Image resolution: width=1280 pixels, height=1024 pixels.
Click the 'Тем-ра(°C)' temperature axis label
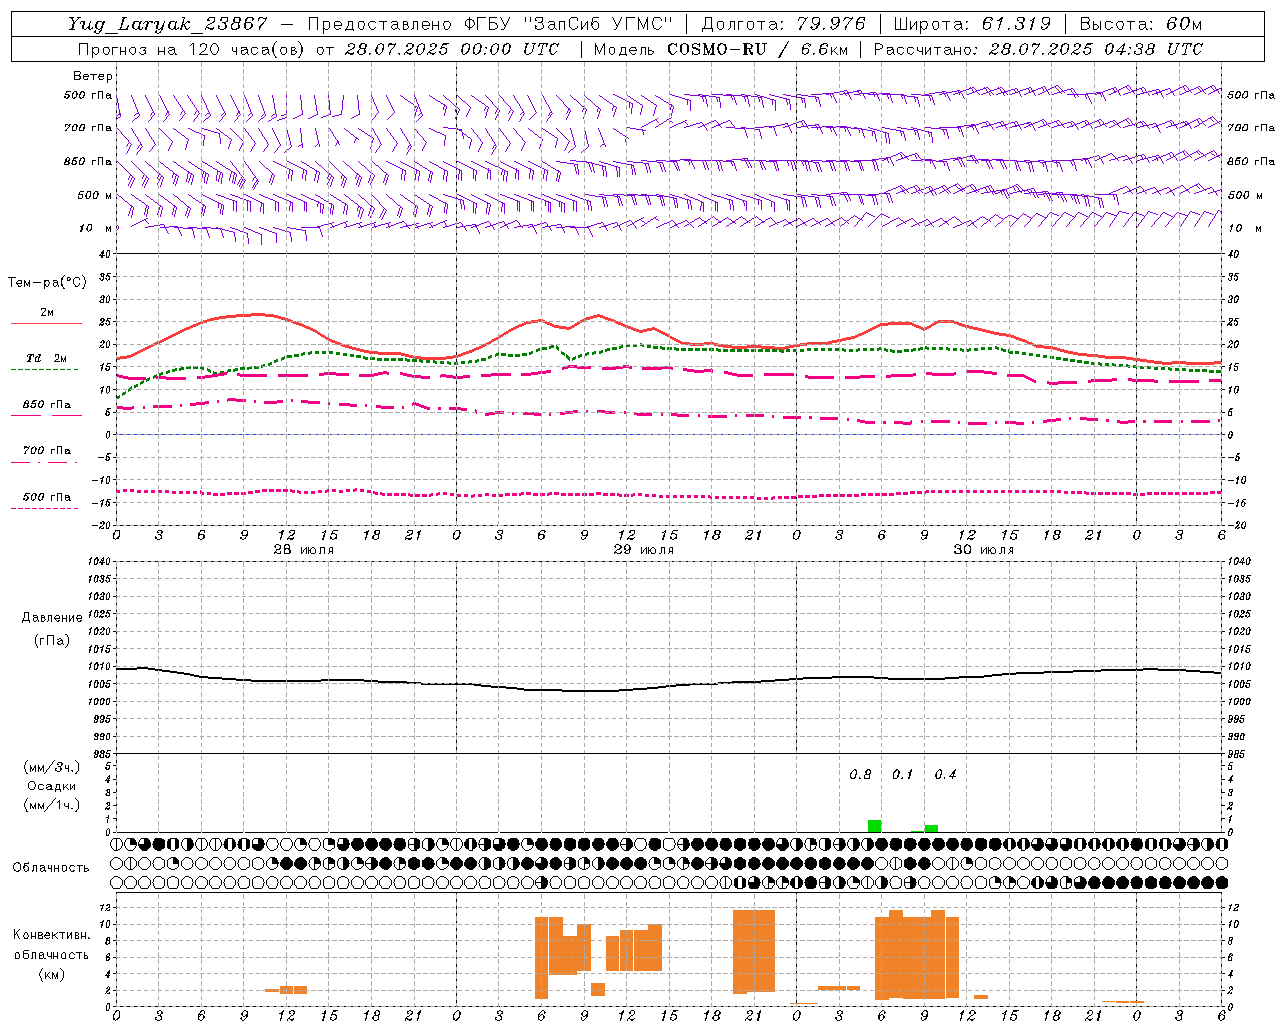coord(47,283)
